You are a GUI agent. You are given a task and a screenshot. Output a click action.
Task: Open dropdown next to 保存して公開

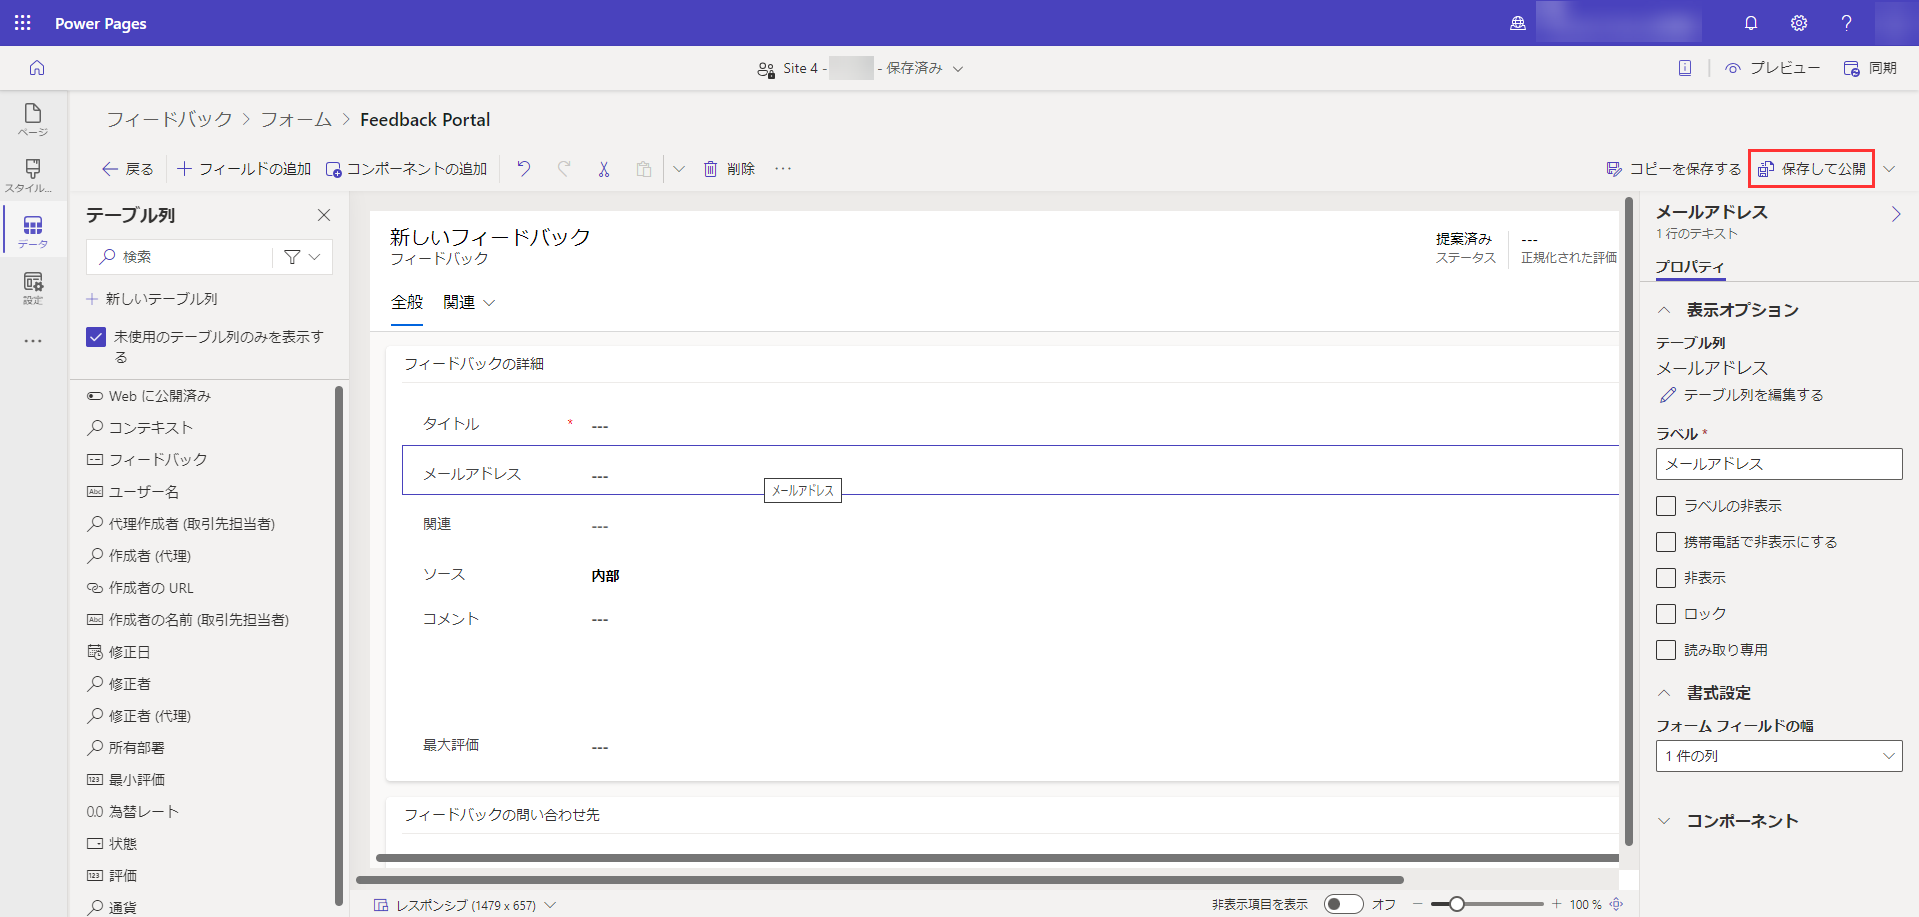click(x=1889, y=169)
